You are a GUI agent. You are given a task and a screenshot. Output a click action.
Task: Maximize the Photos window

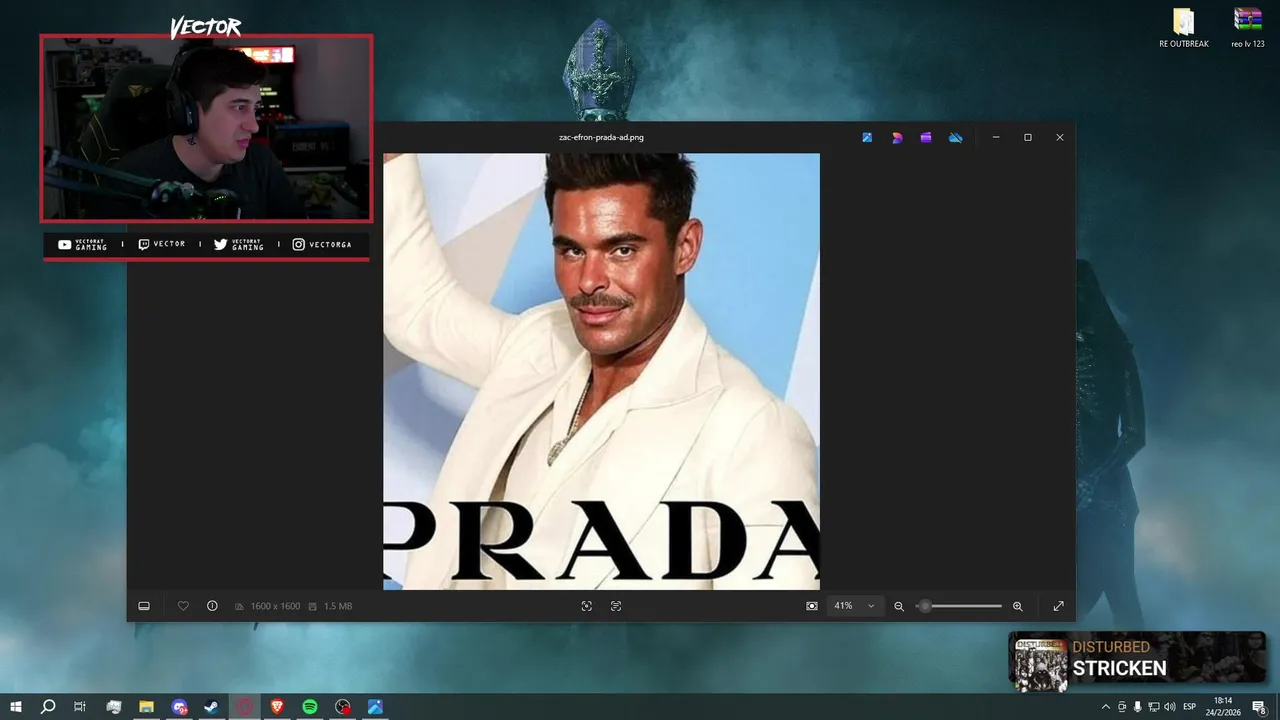1028,138
